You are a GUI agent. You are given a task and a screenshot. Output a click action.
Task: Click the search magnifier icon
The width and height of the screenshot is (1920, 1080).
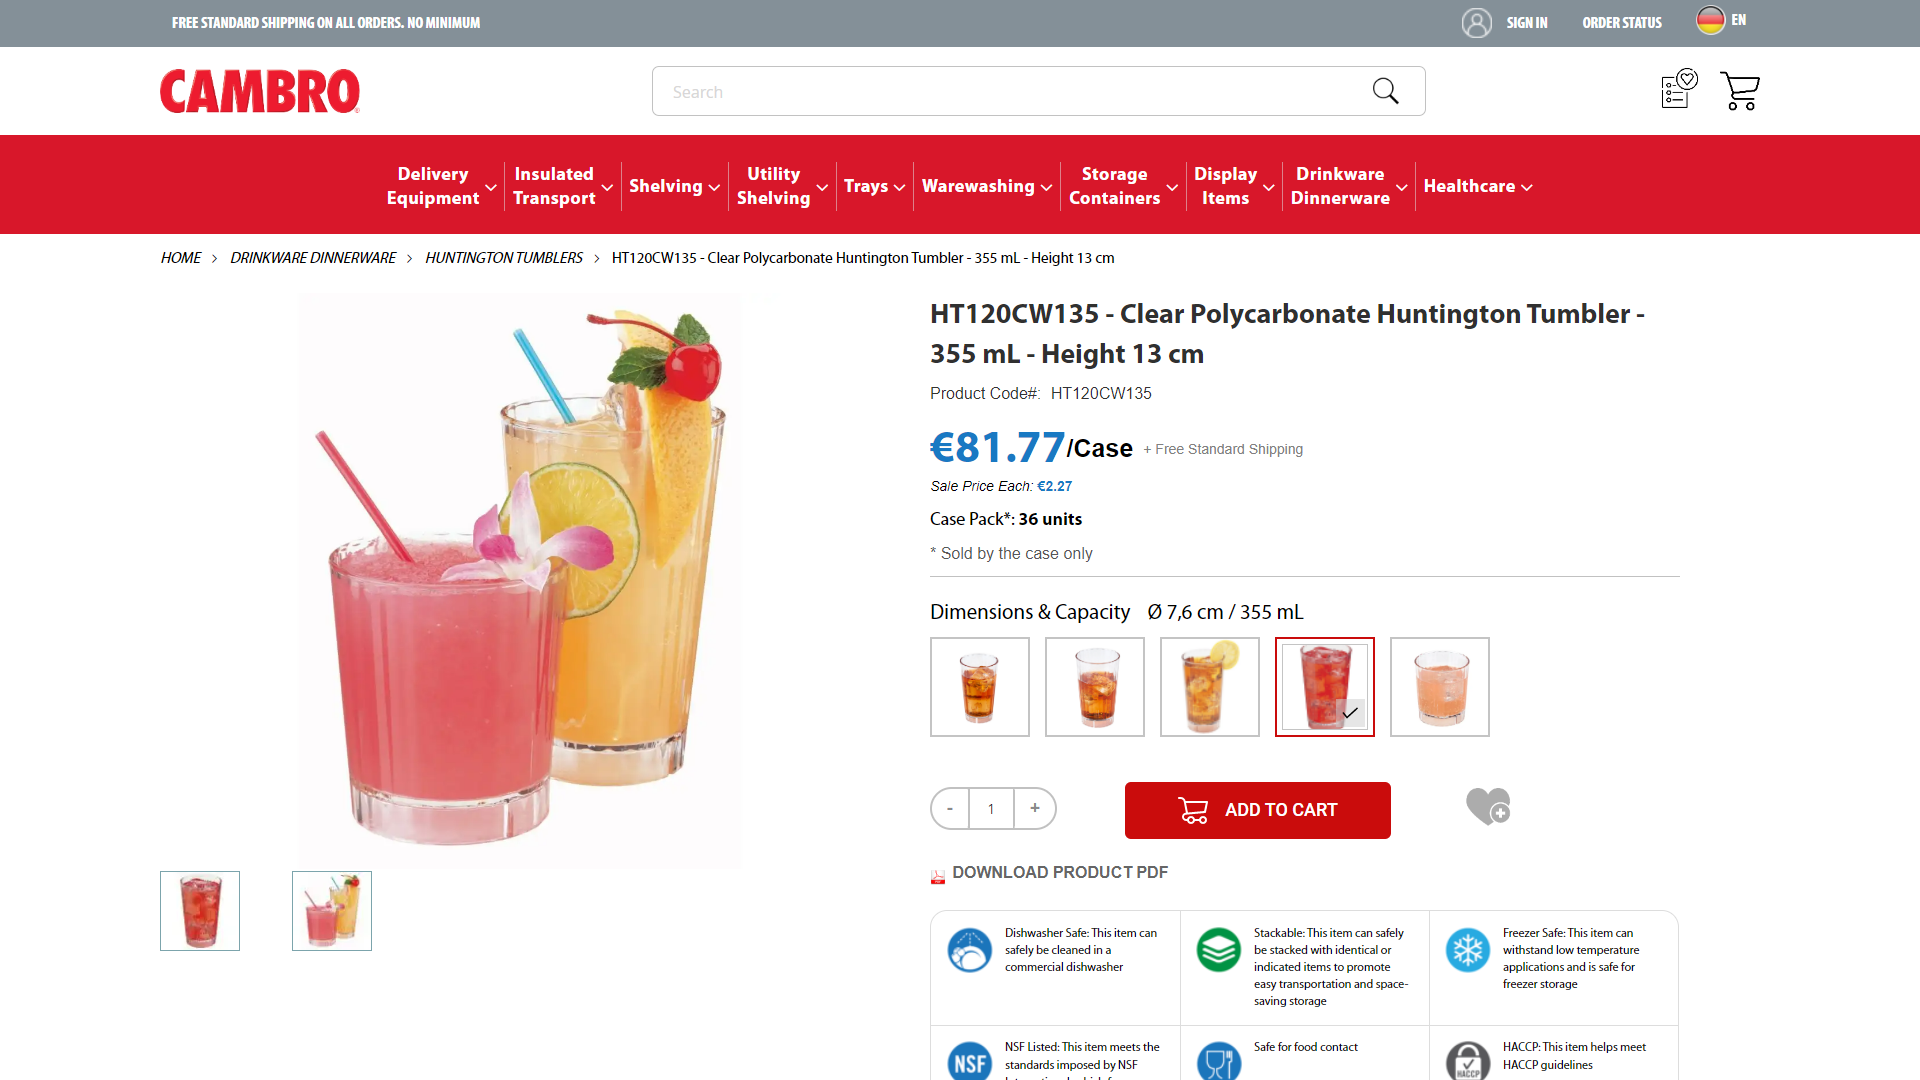pos(1385,91)
